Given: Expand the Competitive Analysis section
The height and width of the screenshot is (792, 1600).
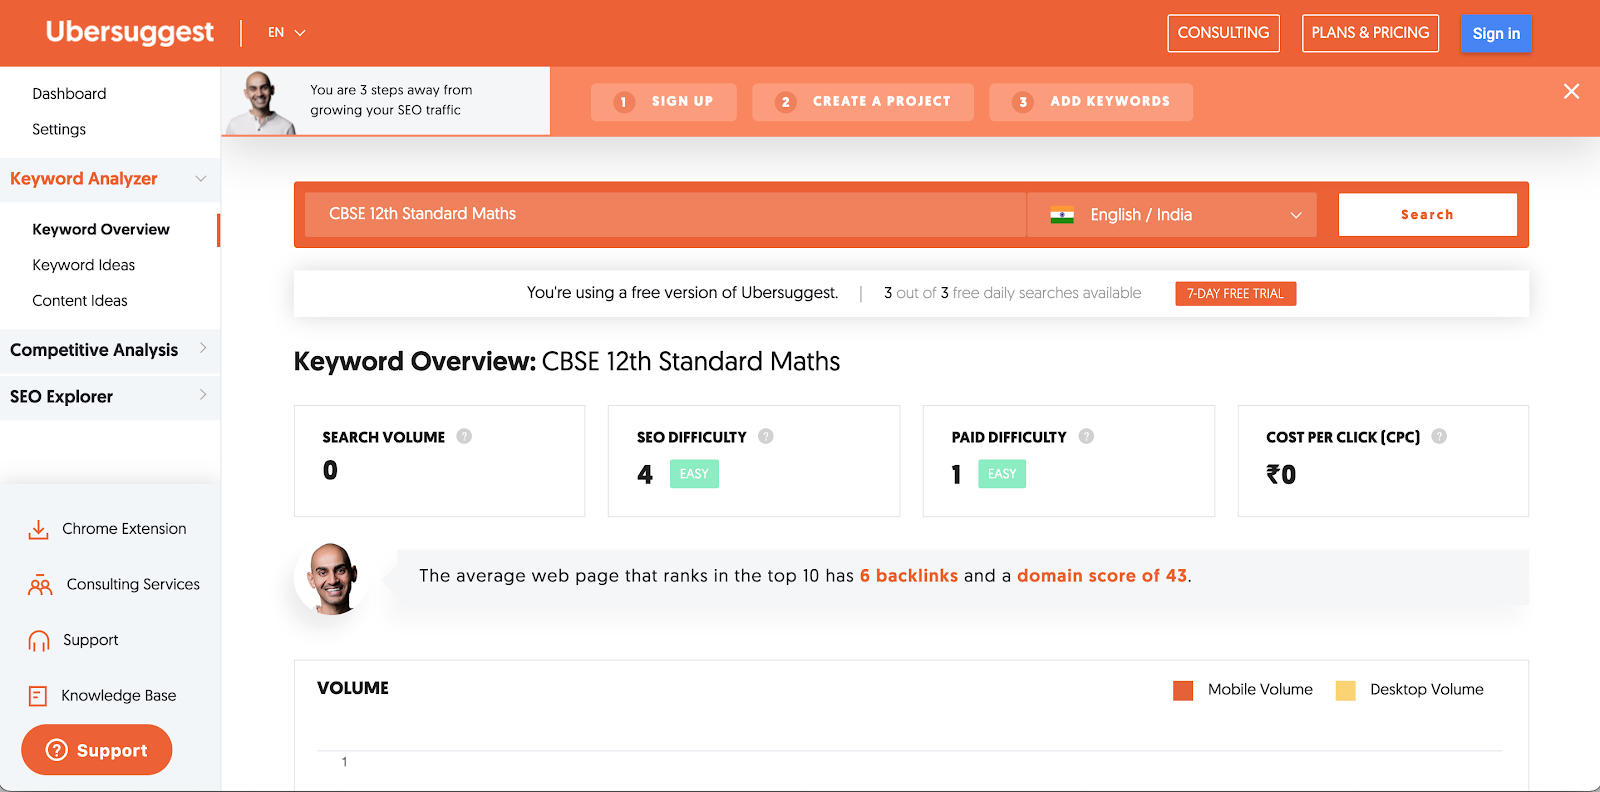Looking at the screenshot, I should (110, 350).
